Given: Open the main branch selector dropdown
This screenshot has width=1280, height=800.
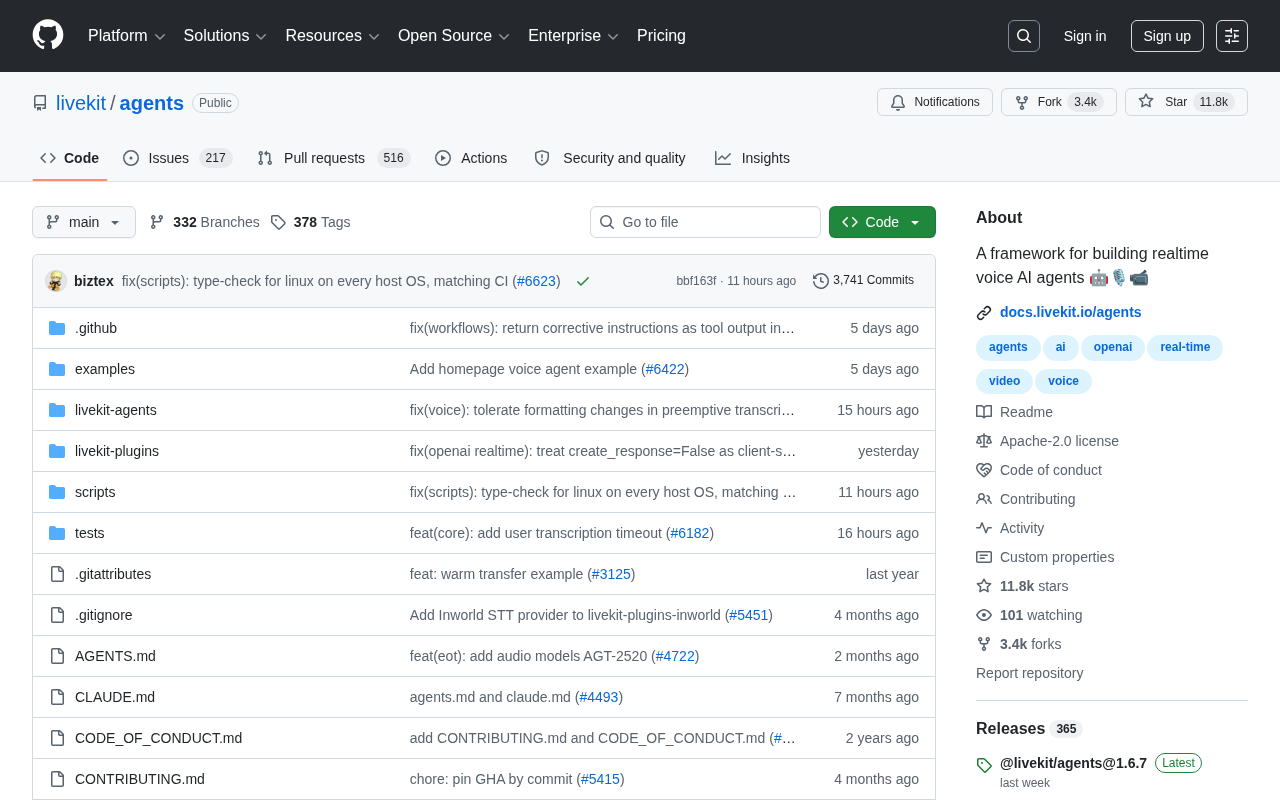Looking at the screenshot, I should (x=84, y=222).
